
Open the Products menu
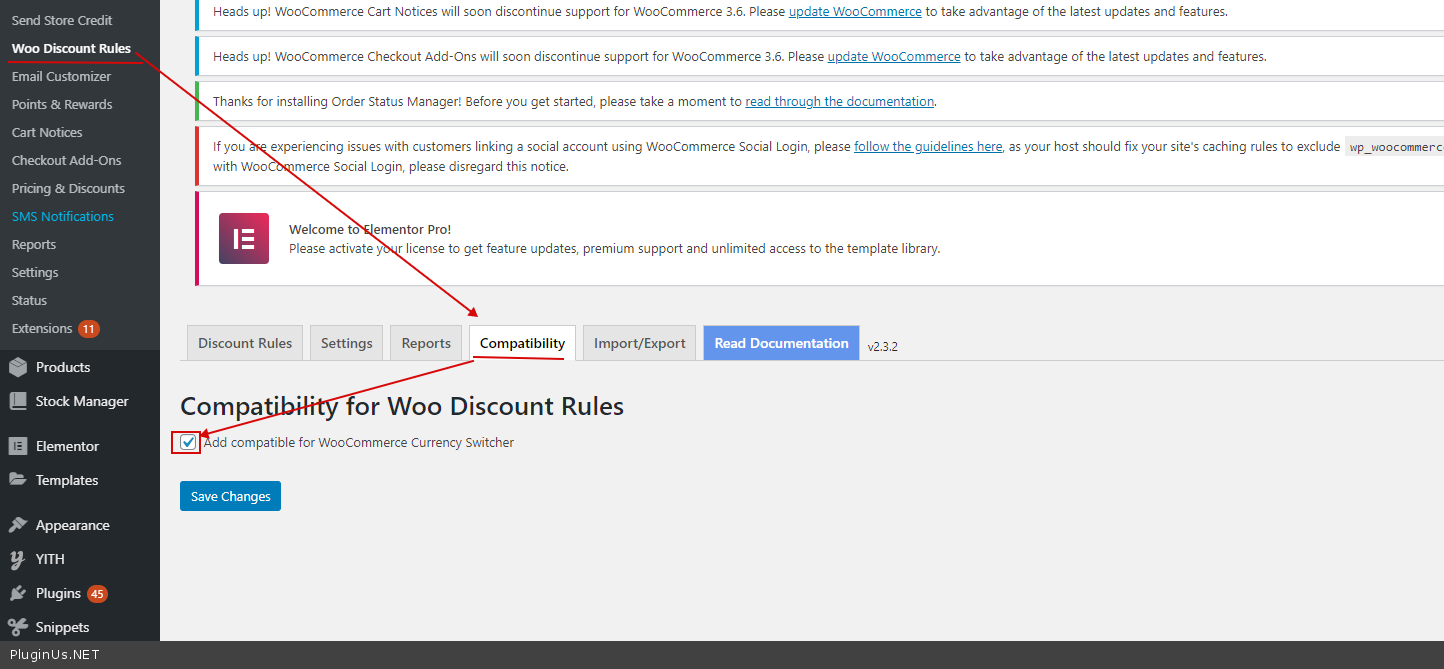point(63,367)
